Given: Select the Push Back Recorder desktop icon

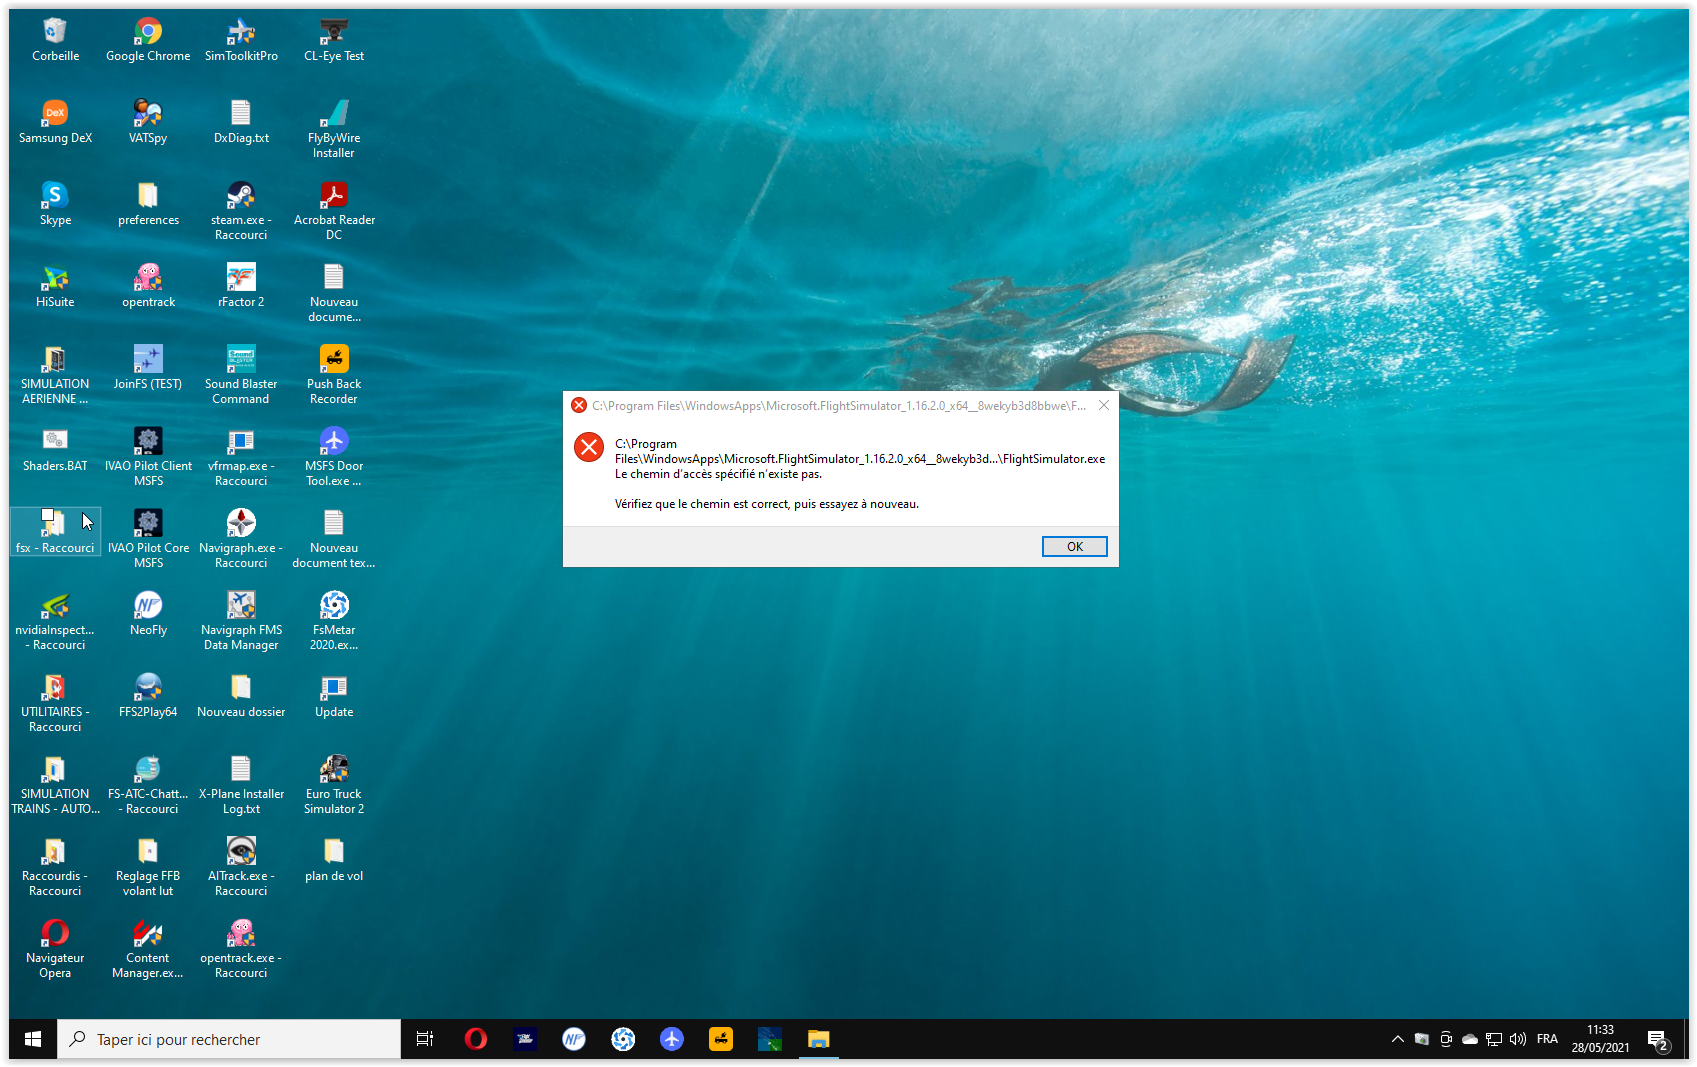Looking at the screenshot, I should point(334,375).
